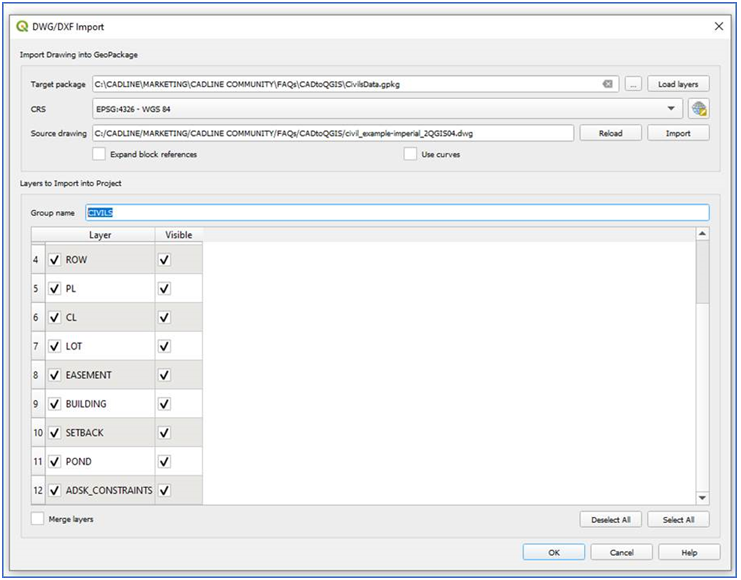Click the BUILDING layer name text
Screen dimensions: 741x580
[x=86, y=404]
